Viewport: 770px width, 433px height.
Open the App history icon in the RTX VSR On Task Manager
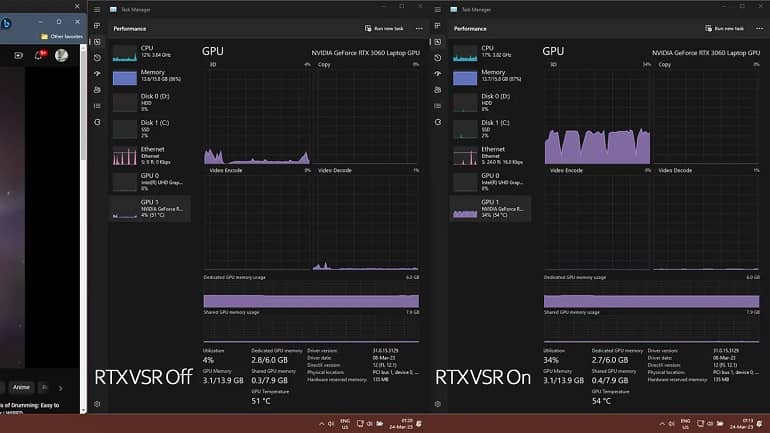[x=438, y=57]
